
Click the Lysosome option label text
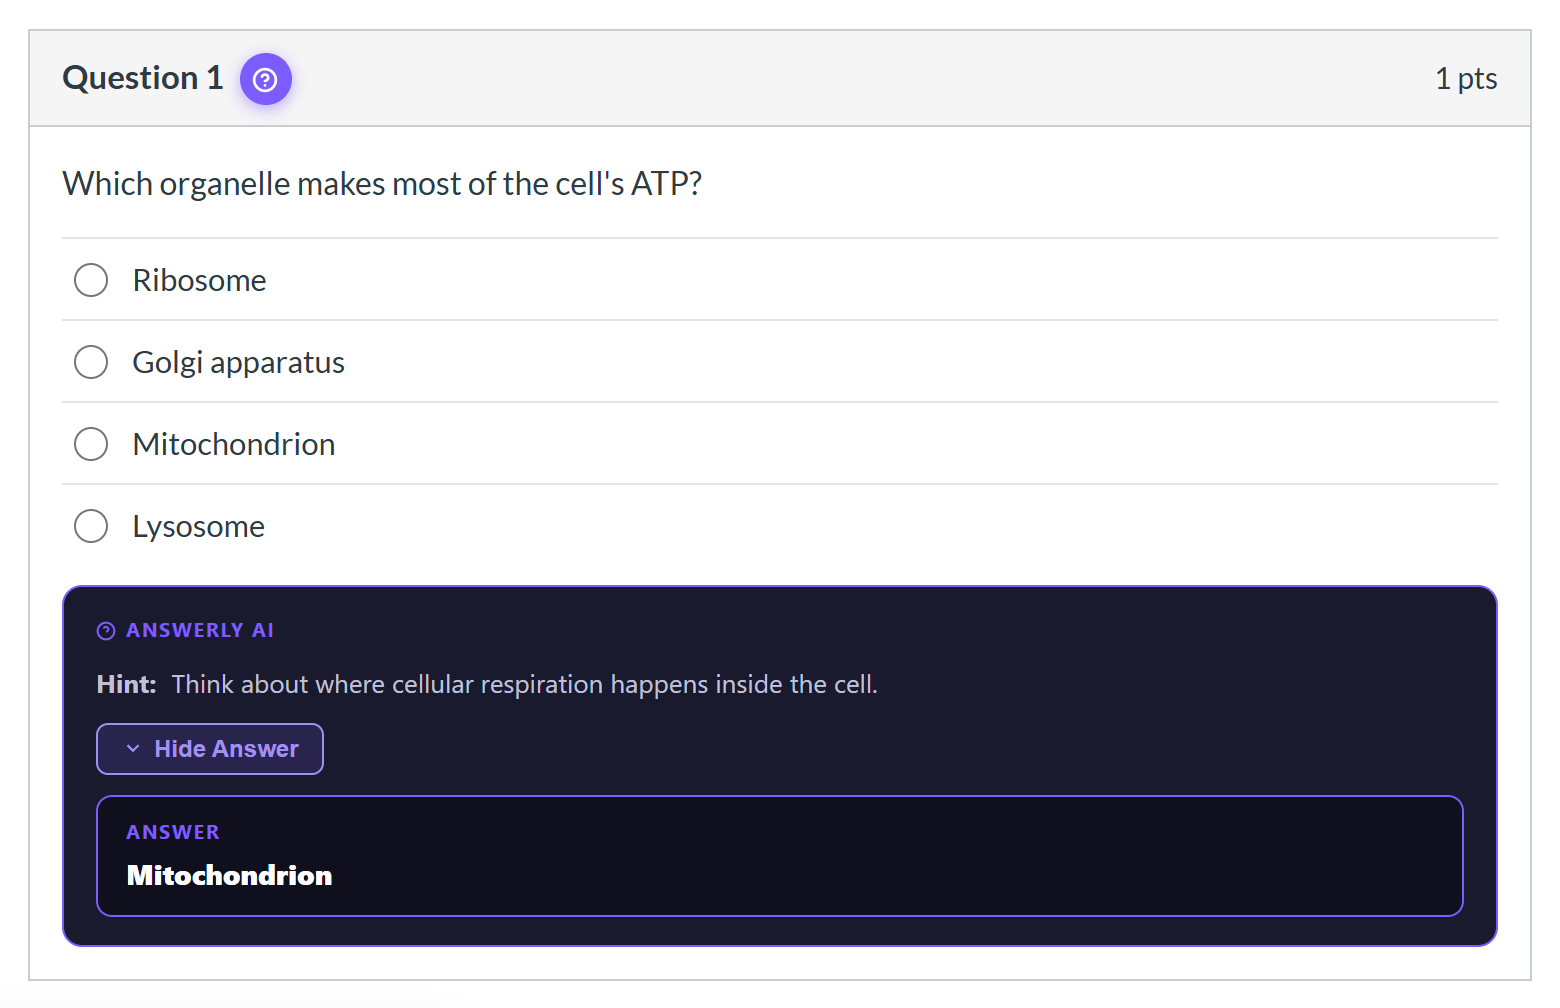point(198,526)
